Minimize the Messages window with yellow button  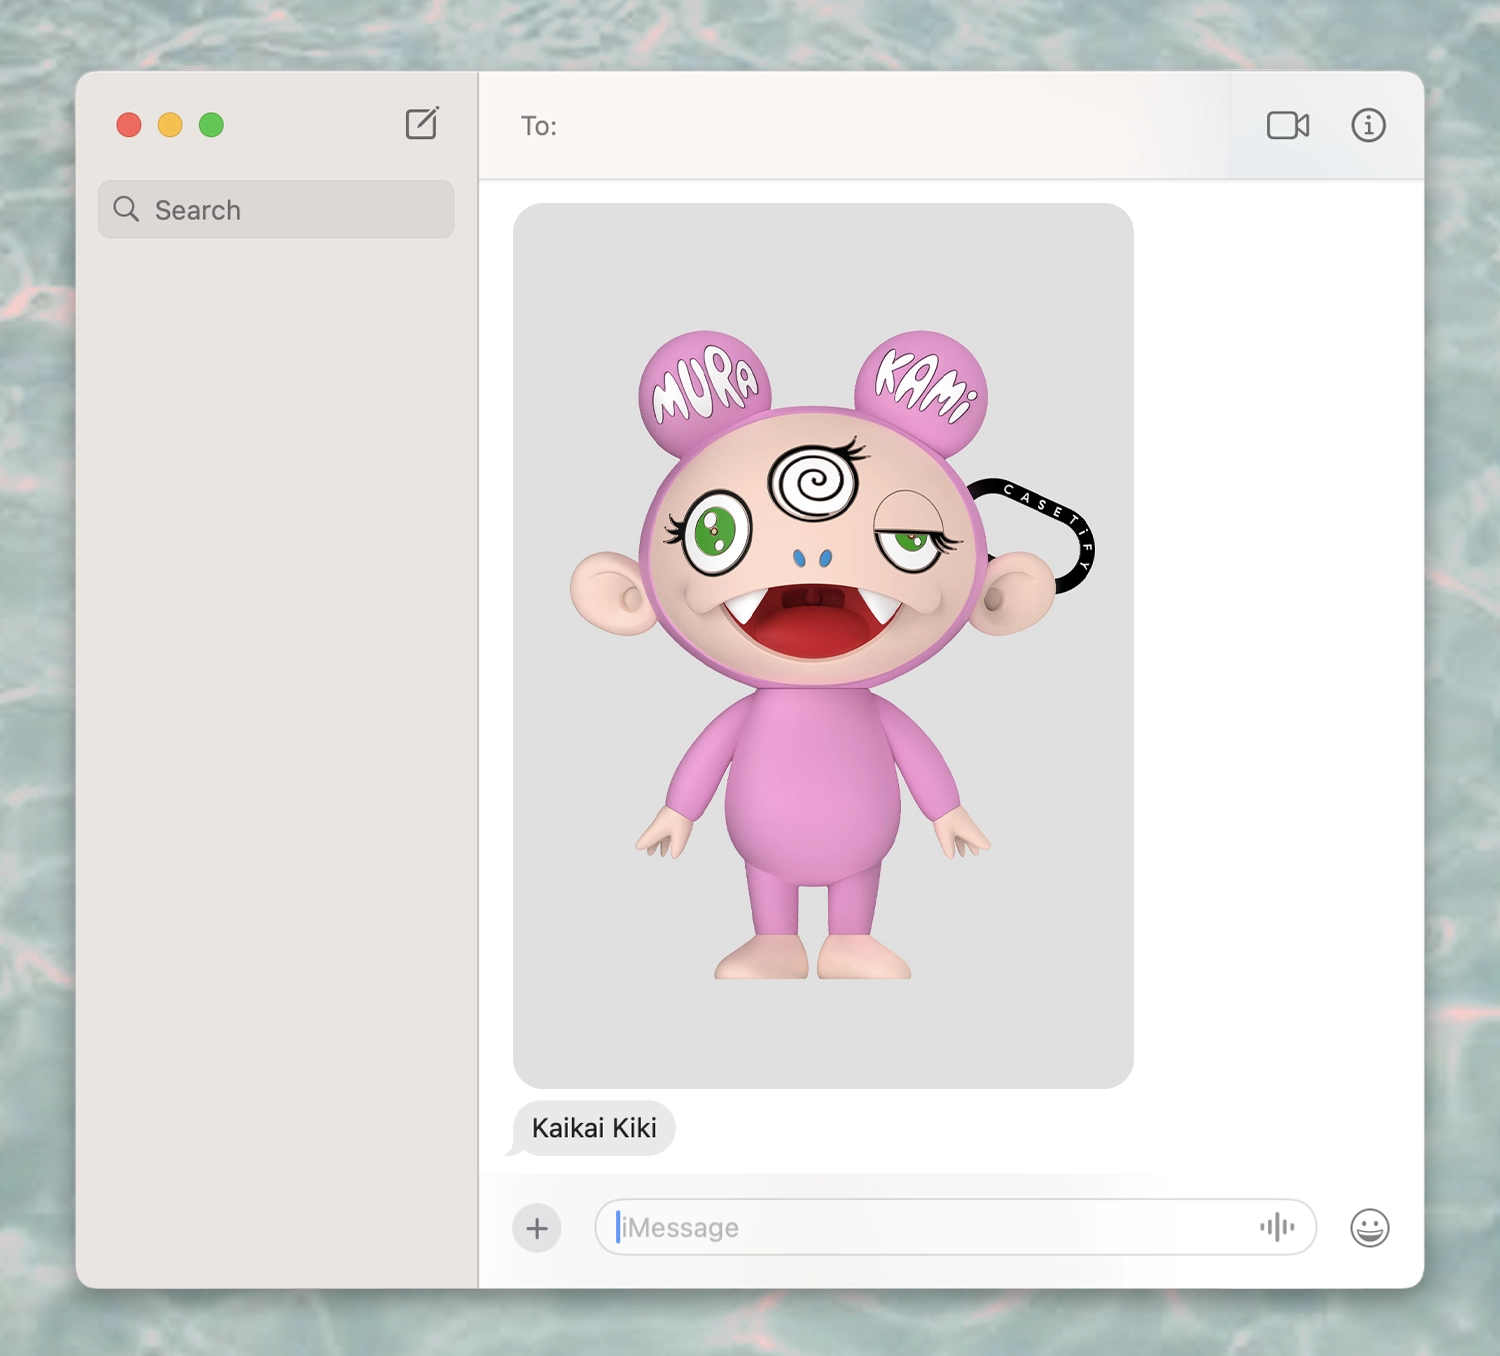[x=170, y=125]
